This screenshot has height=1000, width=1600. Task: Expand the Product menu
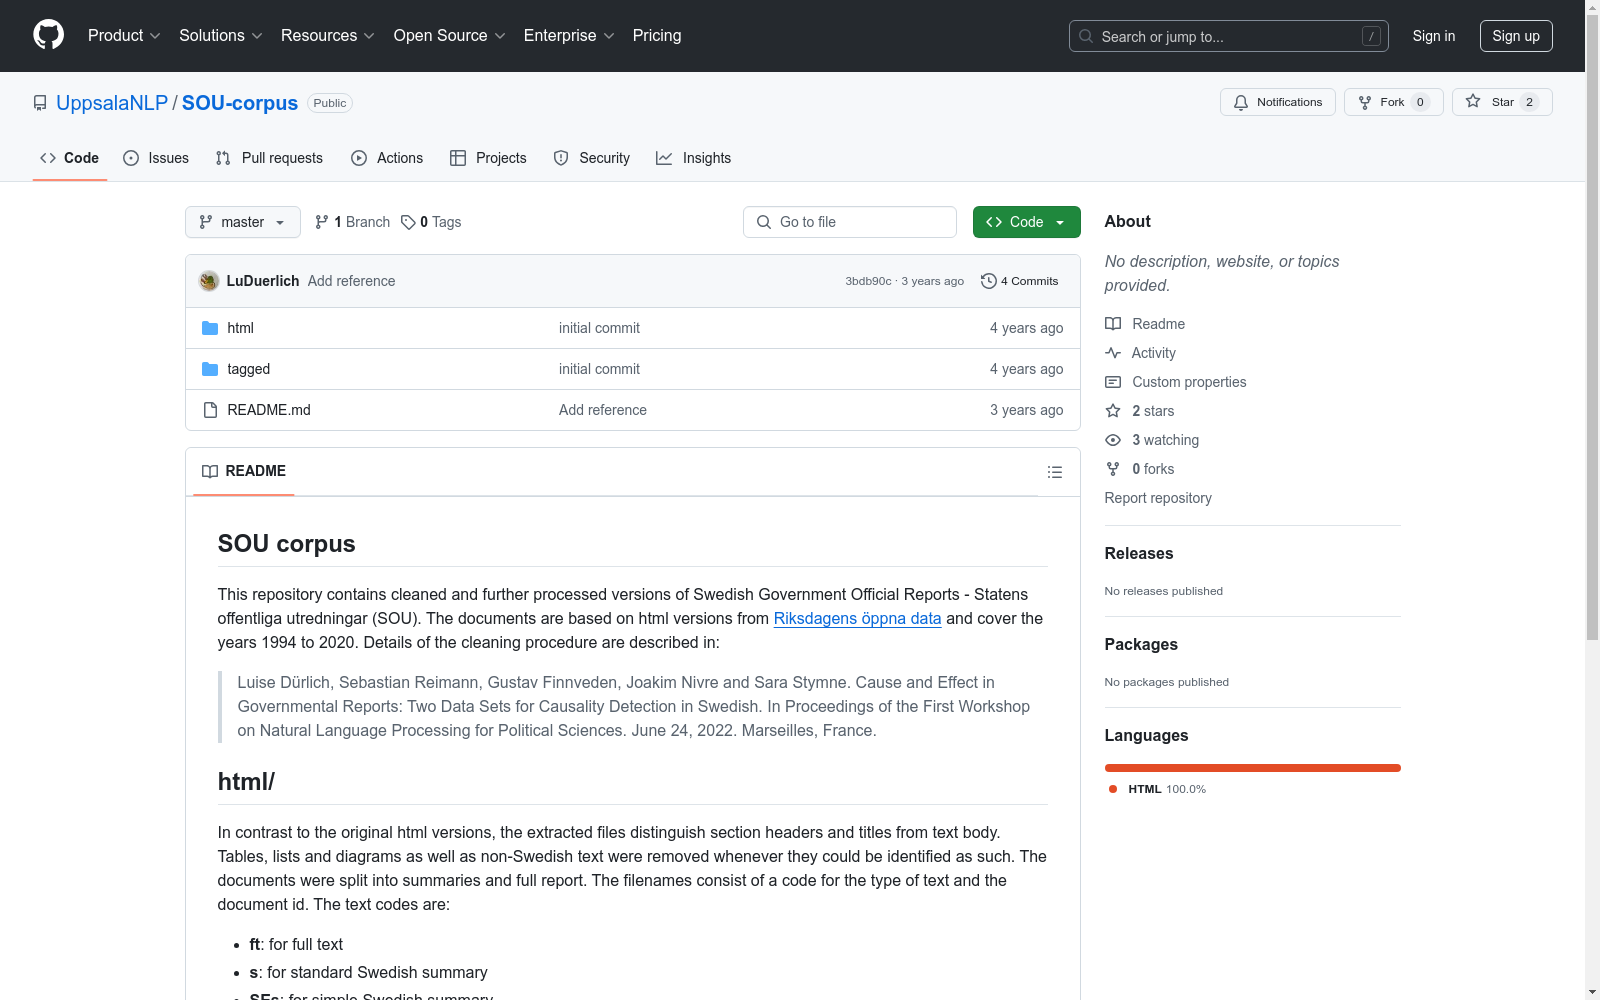pos(124,35)
